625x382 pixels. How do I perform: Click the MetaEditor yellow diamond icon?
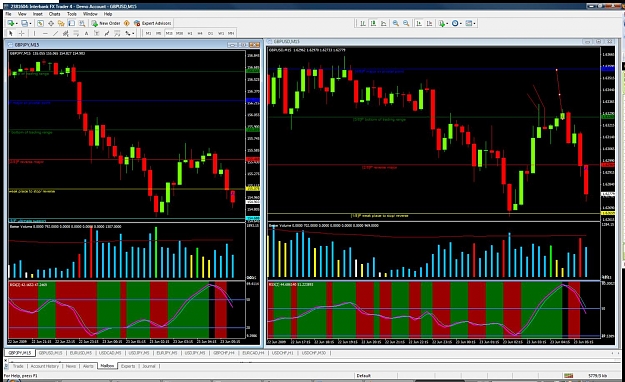(127, 23)
